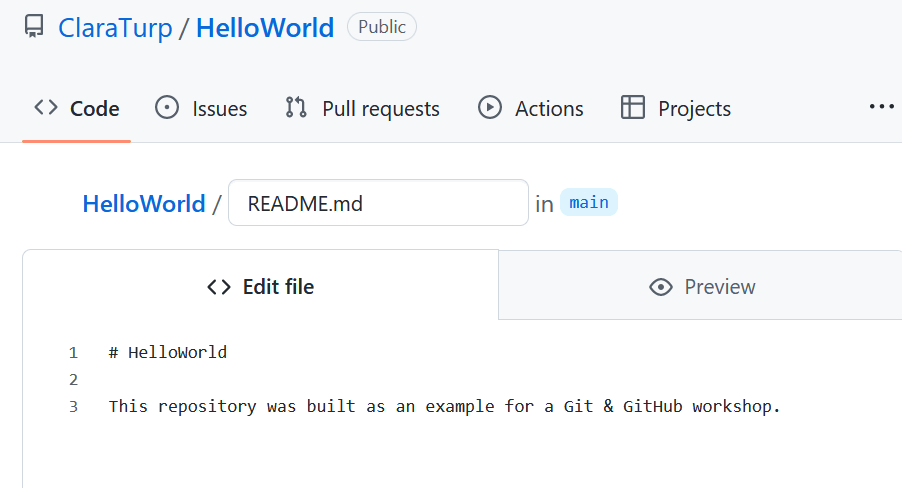The width and height of the screenshot is (902, 488).
Task: Click the Preview eye icon
Action: click(x=661, y=287)
